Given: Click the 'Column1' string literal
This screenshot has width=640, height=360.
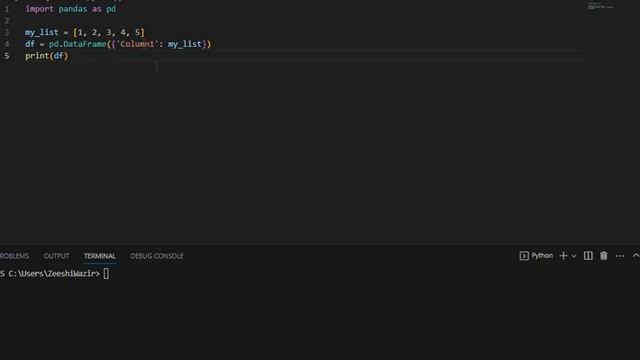Looking at the screenshot, I should [x=137, y=44].
